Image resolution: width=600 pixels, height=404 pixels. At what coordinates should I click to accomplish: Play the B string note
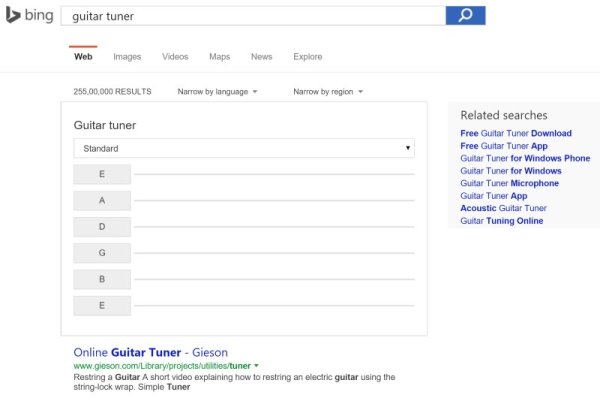click(102, 279)
